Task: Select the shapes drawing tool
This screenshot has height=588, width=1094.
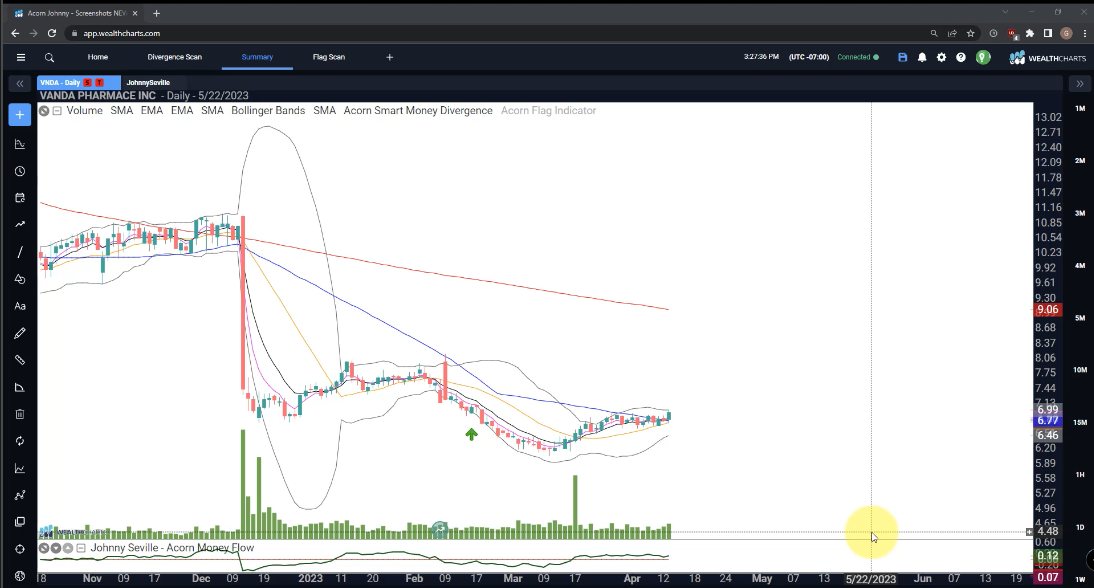Action: point(20,279)
